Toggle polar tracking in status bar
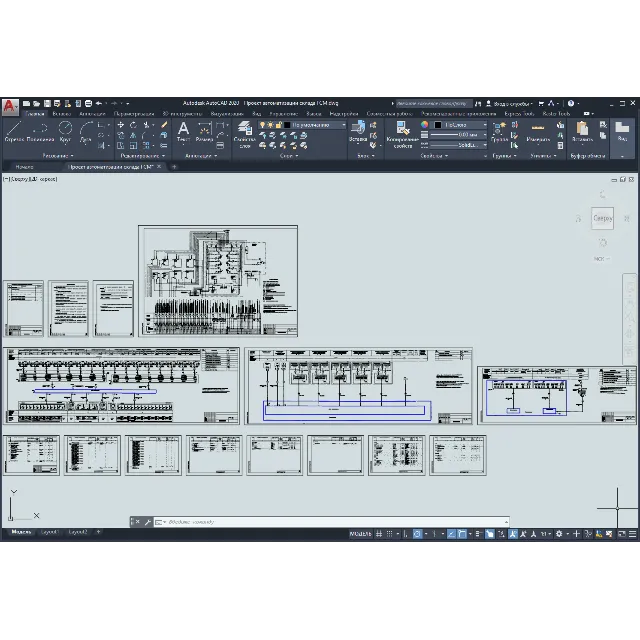This screenshot has width=640, height=640. (417, 533)
